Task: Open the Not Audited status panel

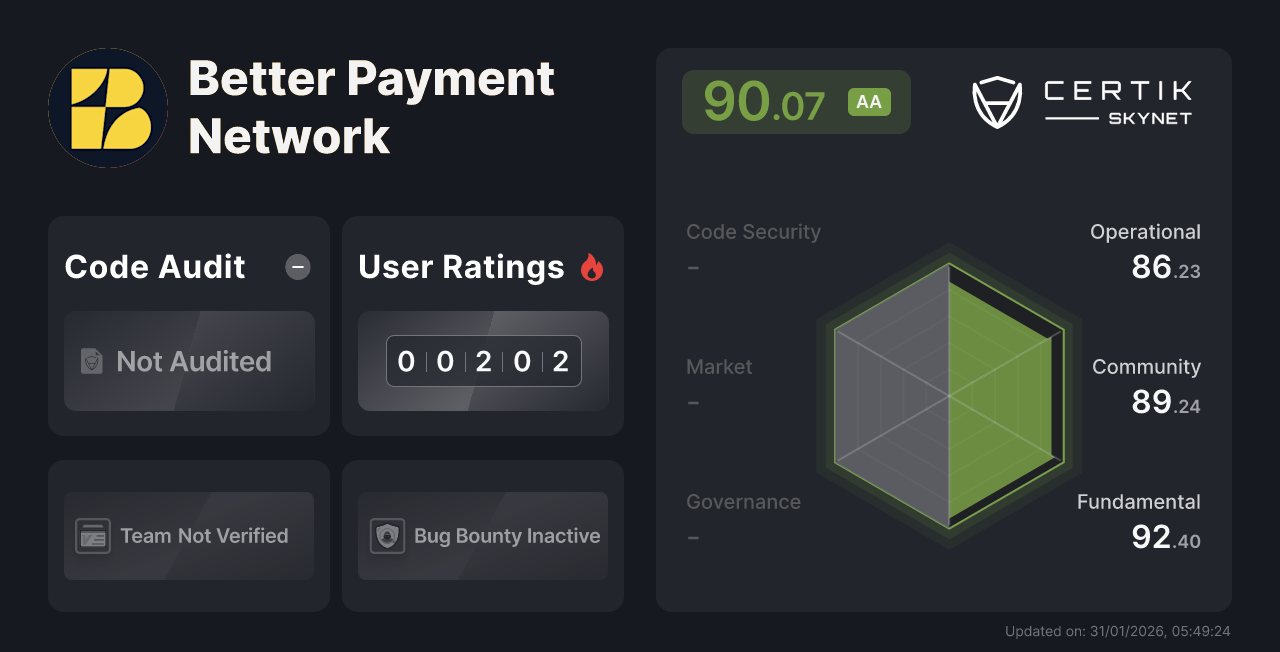Action: point(189,361)
